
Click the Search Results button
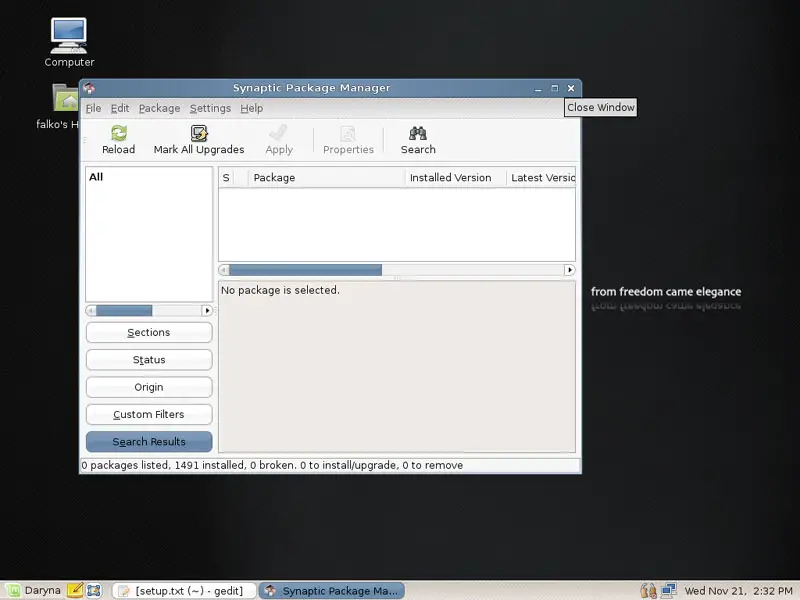pos(149,442)
